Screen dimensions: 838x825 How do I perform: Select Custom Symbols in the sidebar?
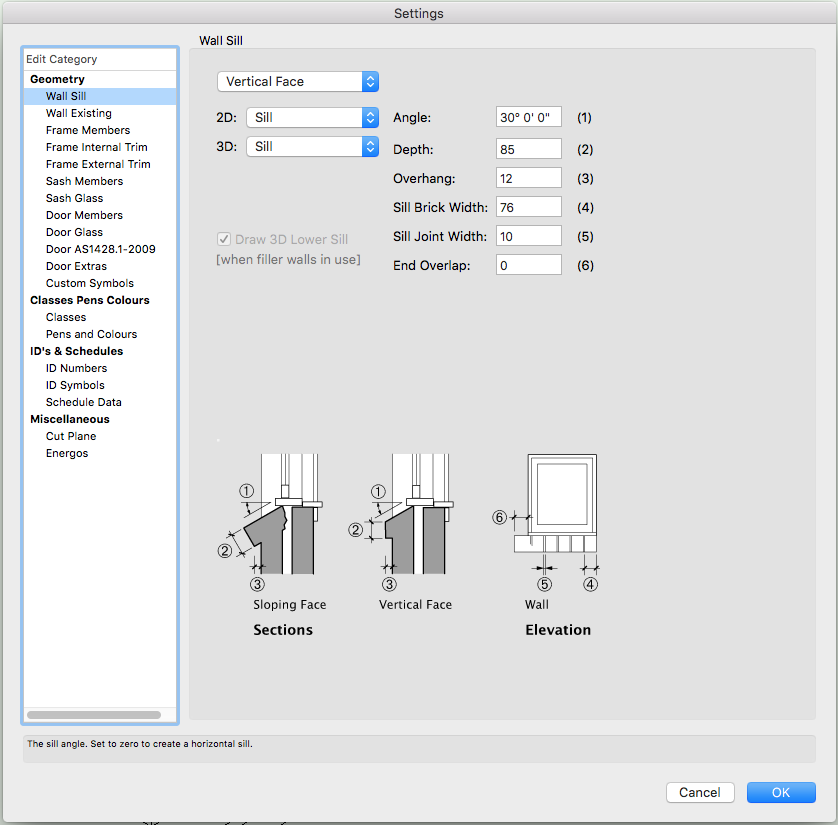[x=88, y=282]
